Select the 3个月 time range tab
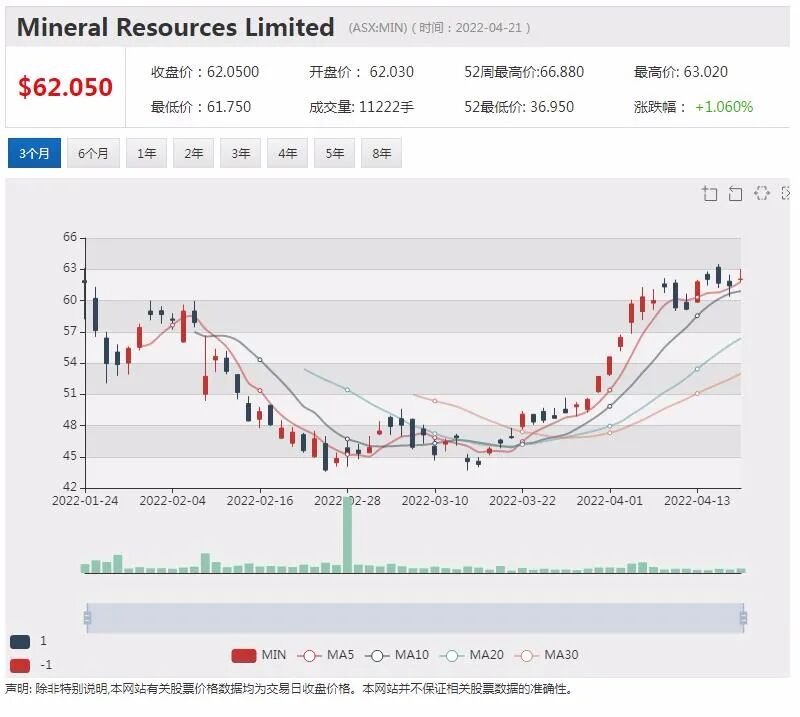The width and height of the screenshot is (800, 717). pos(34,153)
